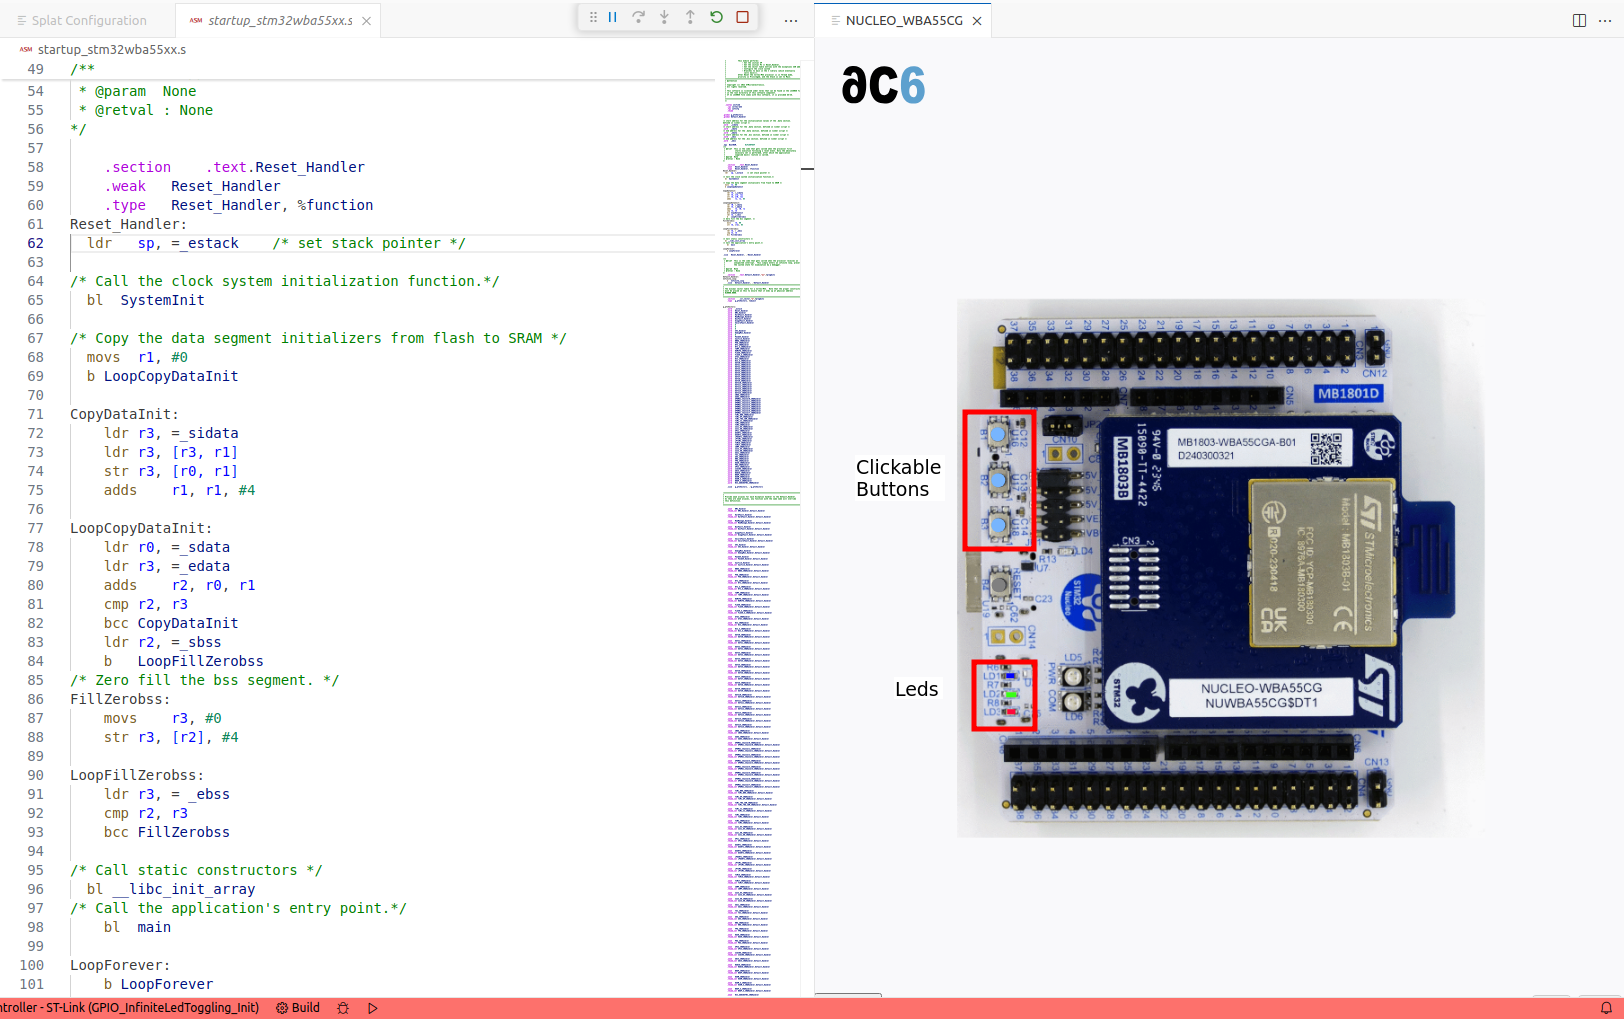
Task: Restart the debug session
Action: (716, 17)
